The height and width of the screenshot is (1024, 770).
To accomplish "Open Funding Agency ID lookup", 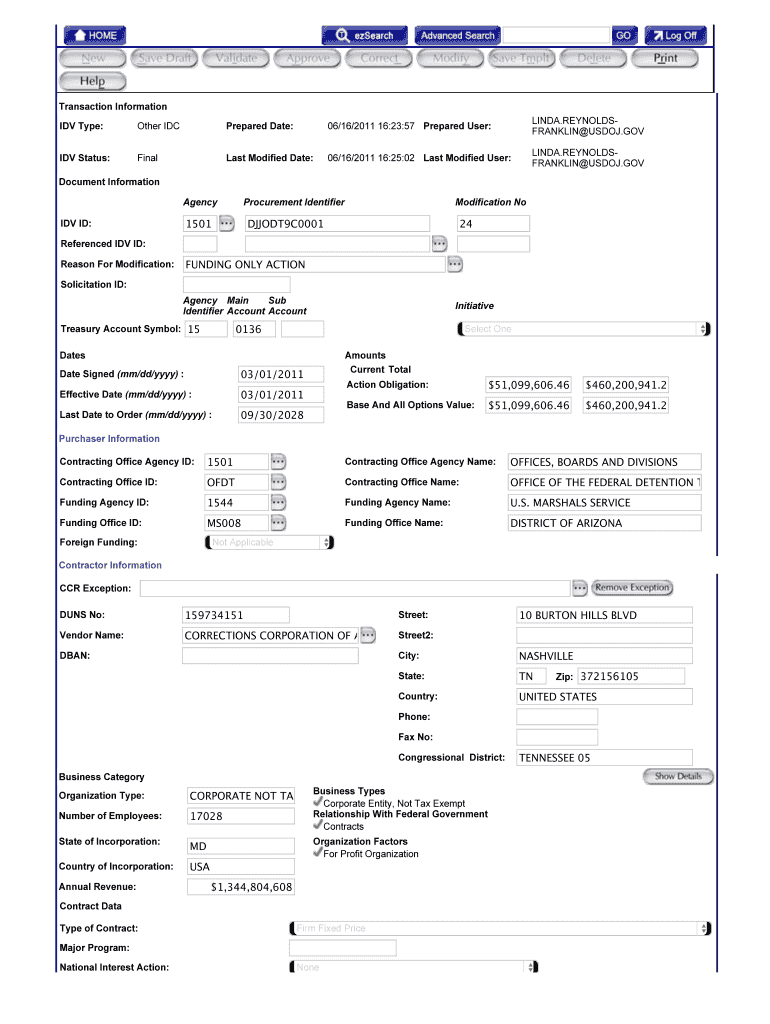I will [x=279, y=502].
